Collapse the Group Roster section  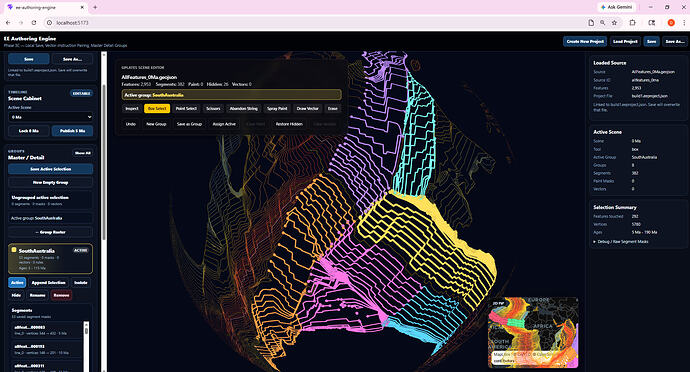[51, 232]
